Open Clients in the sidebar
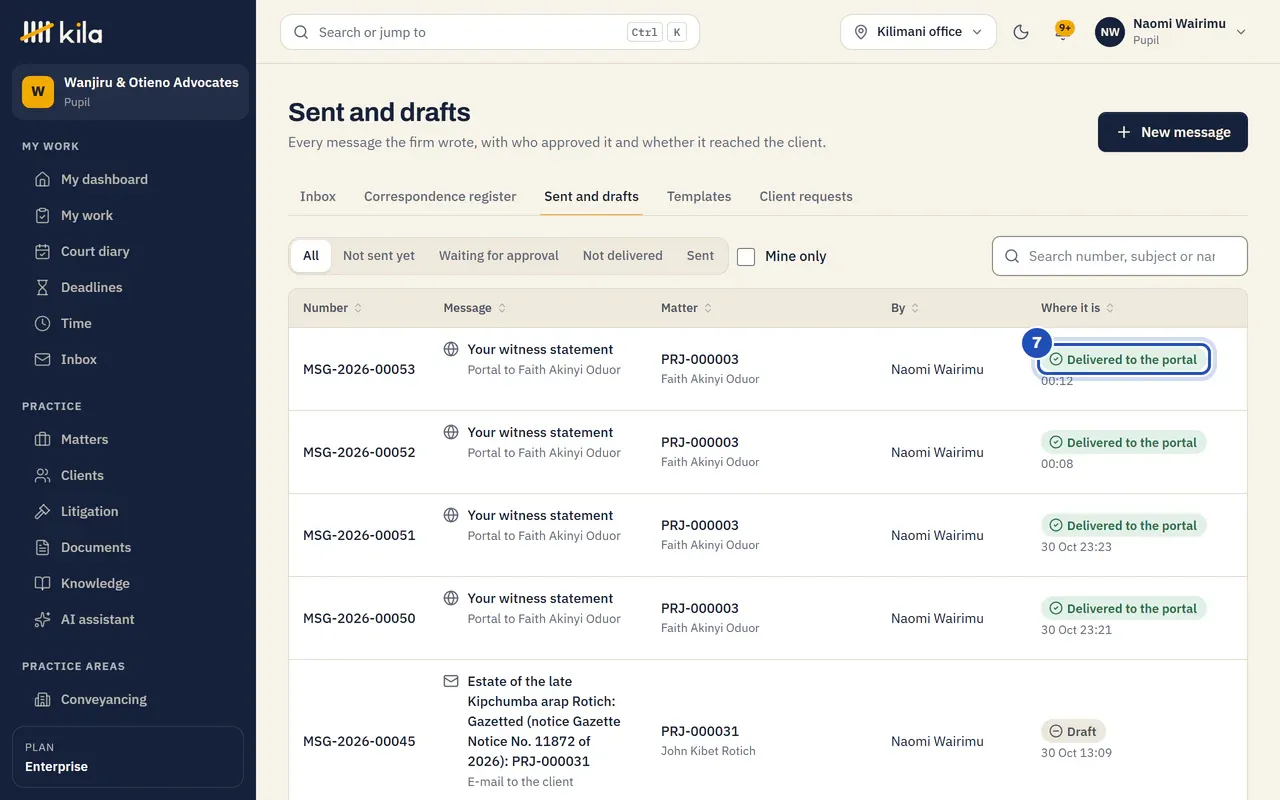 [x=128, y=476]
